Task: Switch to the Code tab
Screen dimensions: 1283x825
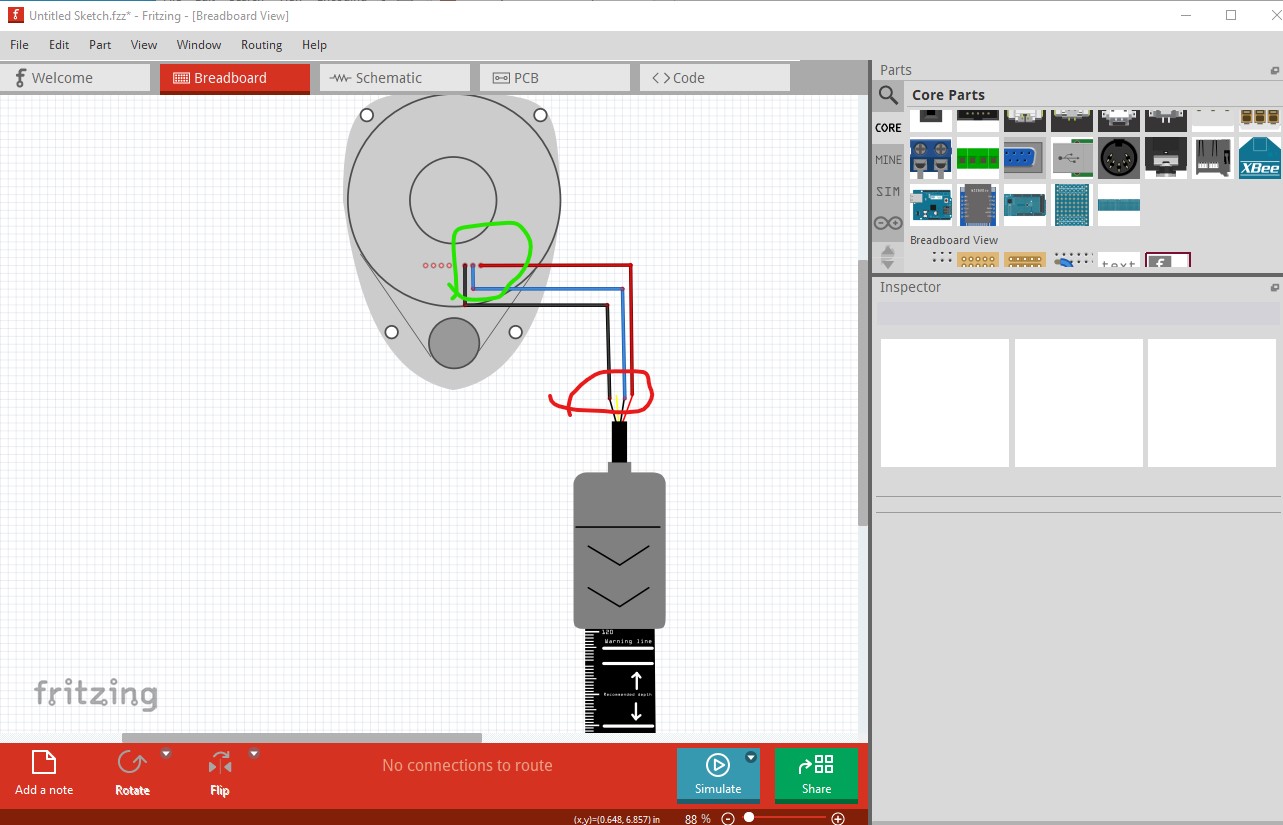Action: pos(715,78)
